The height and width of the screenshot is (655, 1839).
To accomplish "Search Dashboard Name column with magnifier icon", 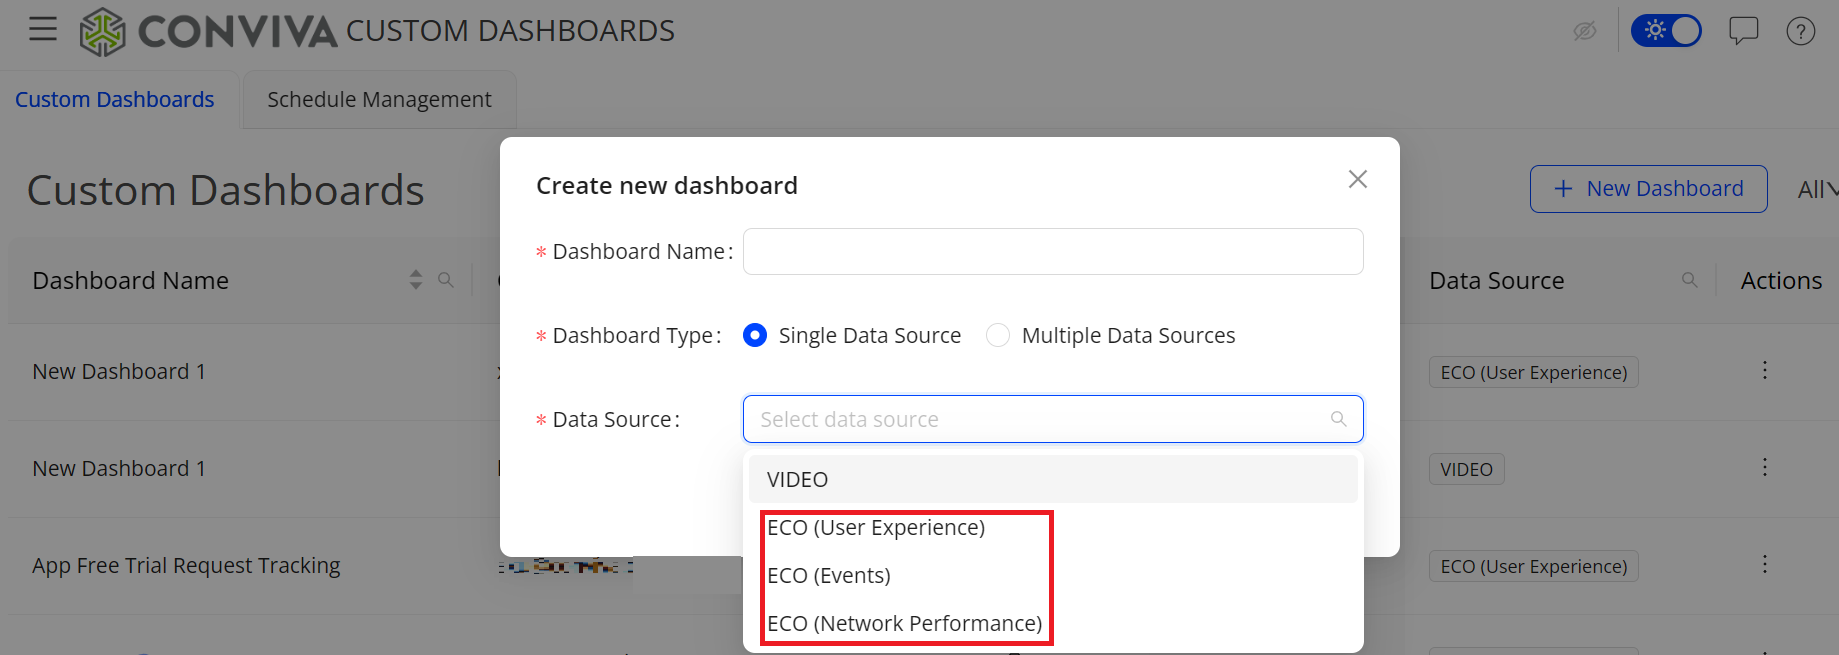I will tap(446, 280).
